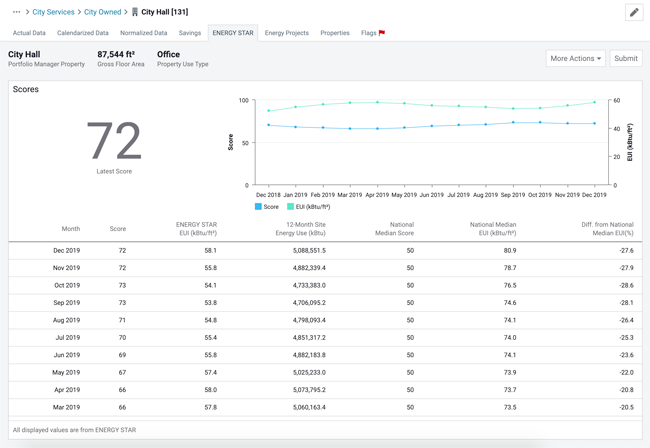Switch to the Actual Data tab
The image size is (650, 448).
[x=29, y=33]
